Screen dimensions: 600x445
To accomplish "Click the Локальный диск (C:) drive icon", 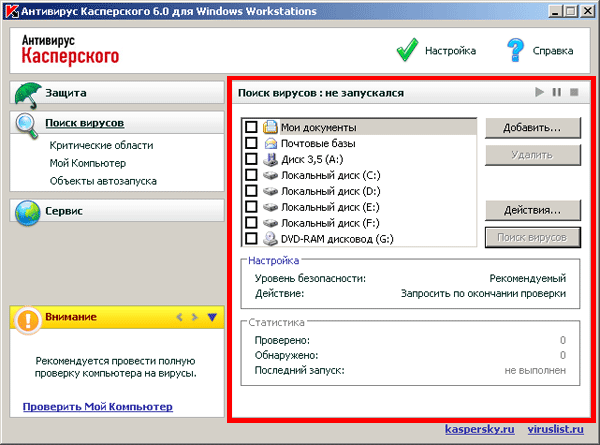I will click(x=270, y=175).
